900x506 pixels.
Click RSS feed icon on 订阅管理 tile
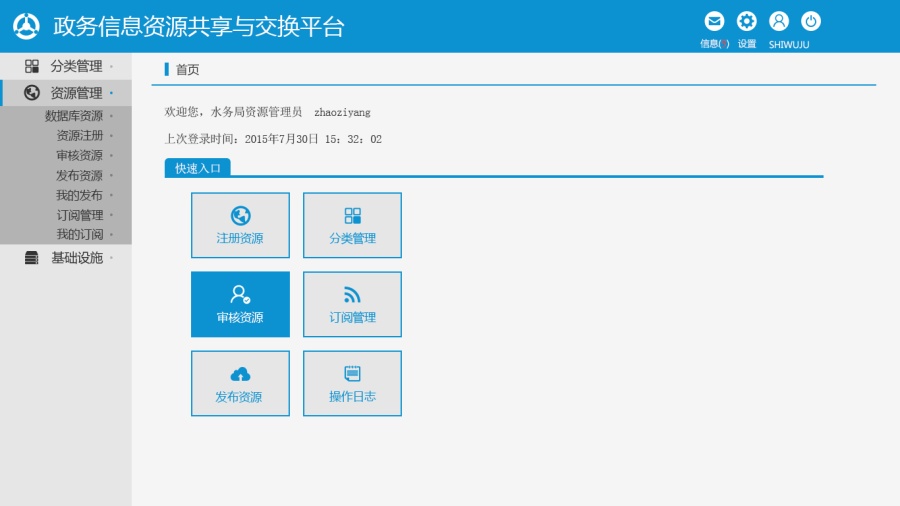[352, 295]
